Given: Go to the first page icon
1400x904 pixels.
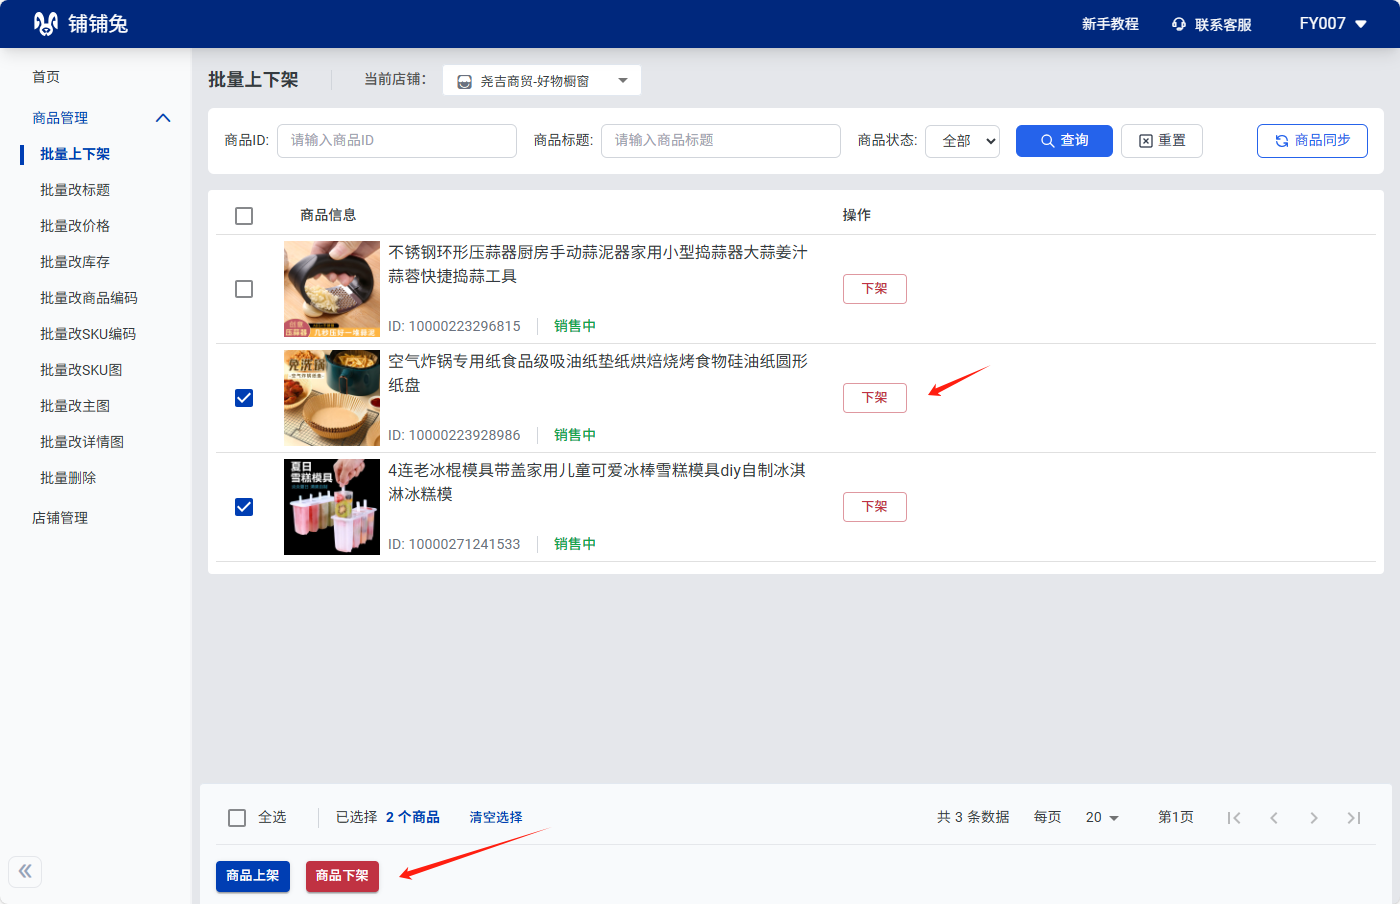Looking at the screenshot, I should [x=1234, y=818].
